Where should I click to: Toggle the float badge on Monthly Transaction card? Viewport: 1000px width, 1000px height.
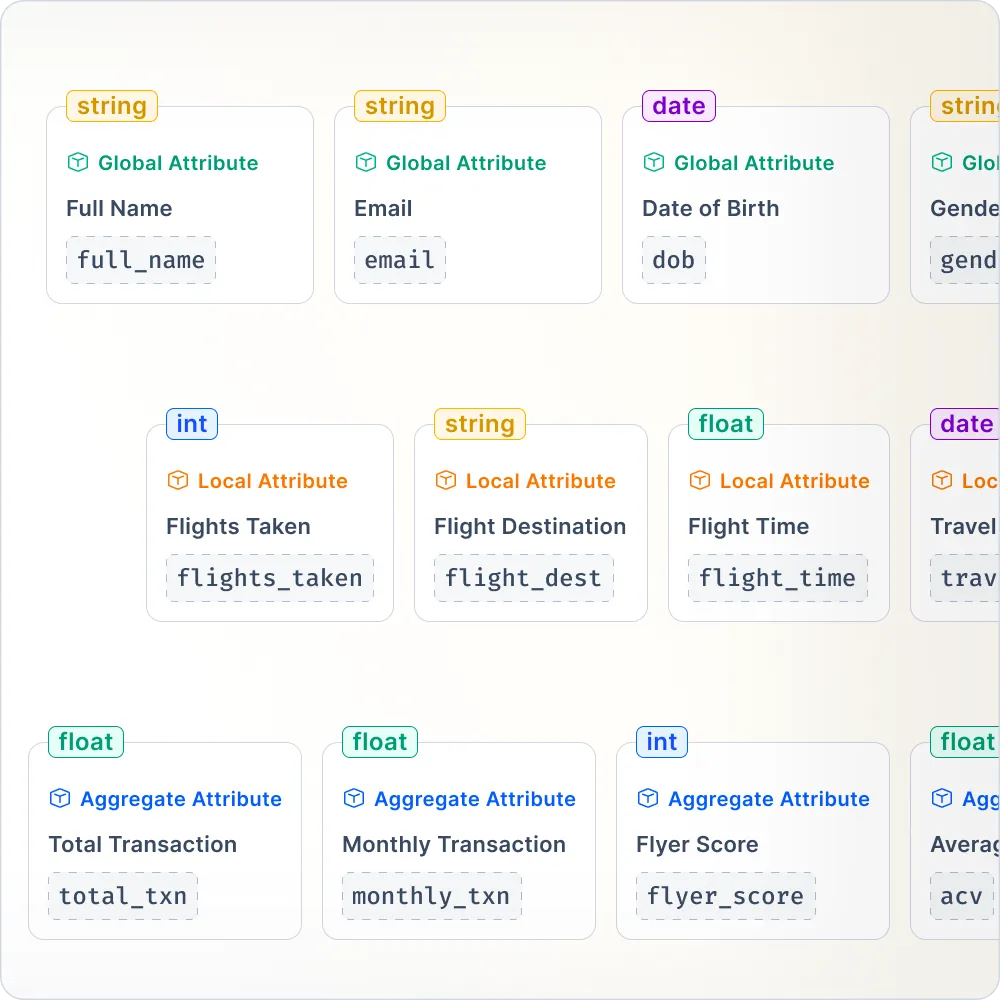click(x=379, y=742)
